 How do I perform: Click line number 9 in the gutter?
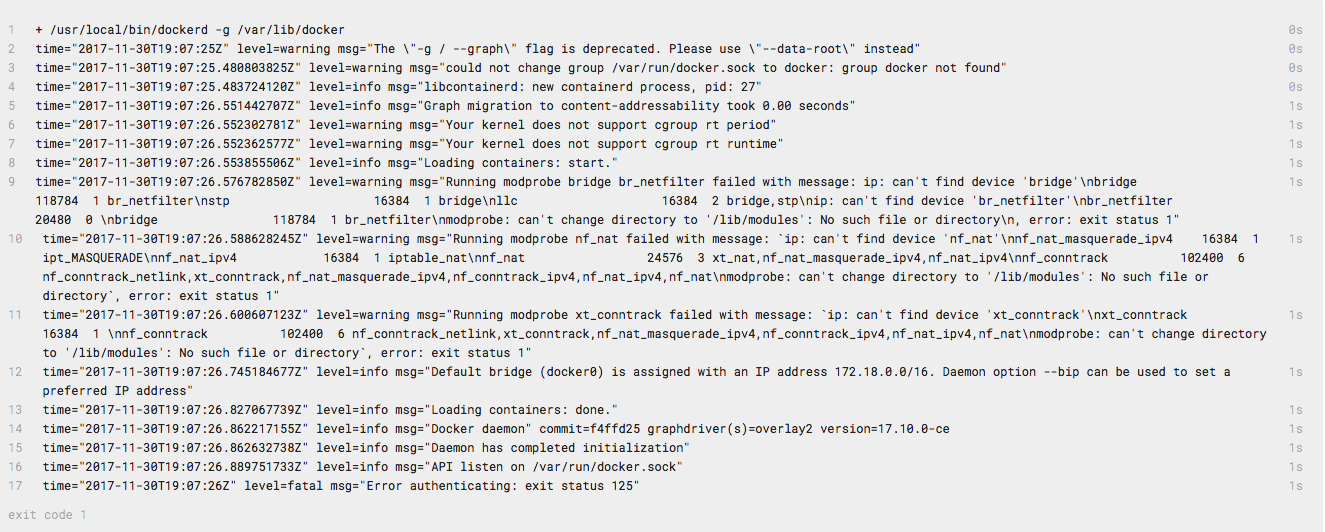[x=11, y=182]
